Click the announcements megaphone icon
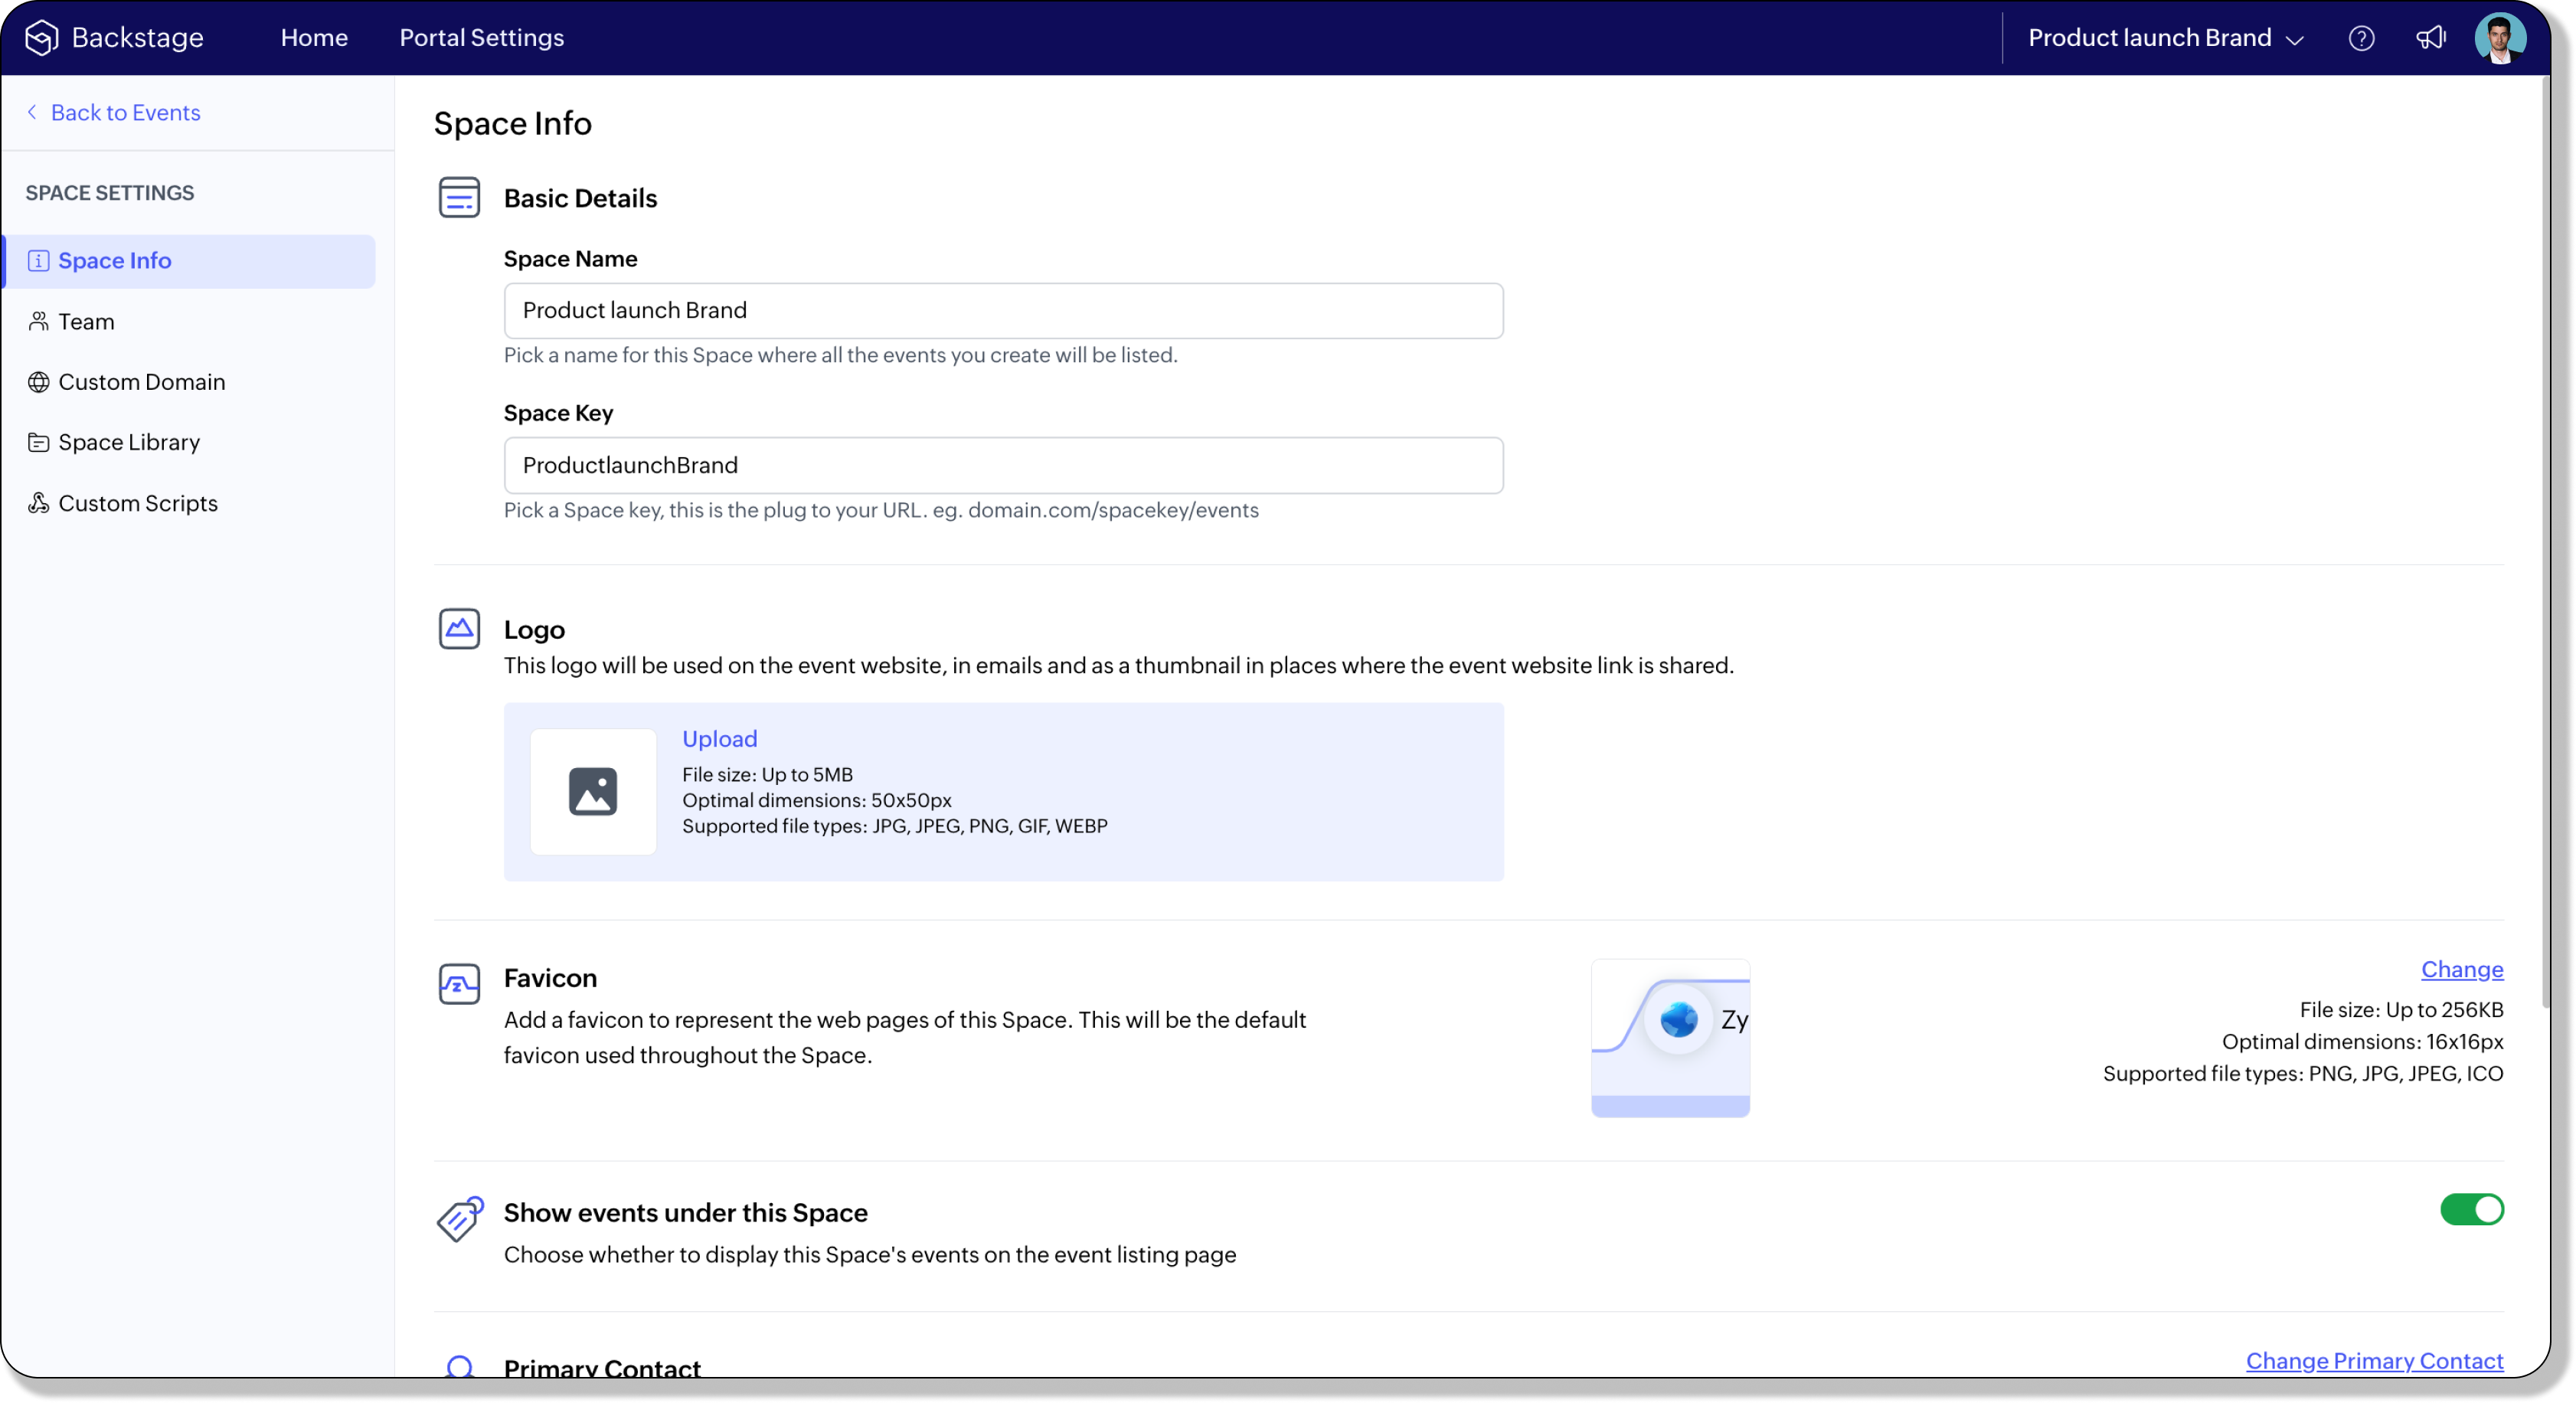The image size is (2576, 1403). click(2430, 38)
